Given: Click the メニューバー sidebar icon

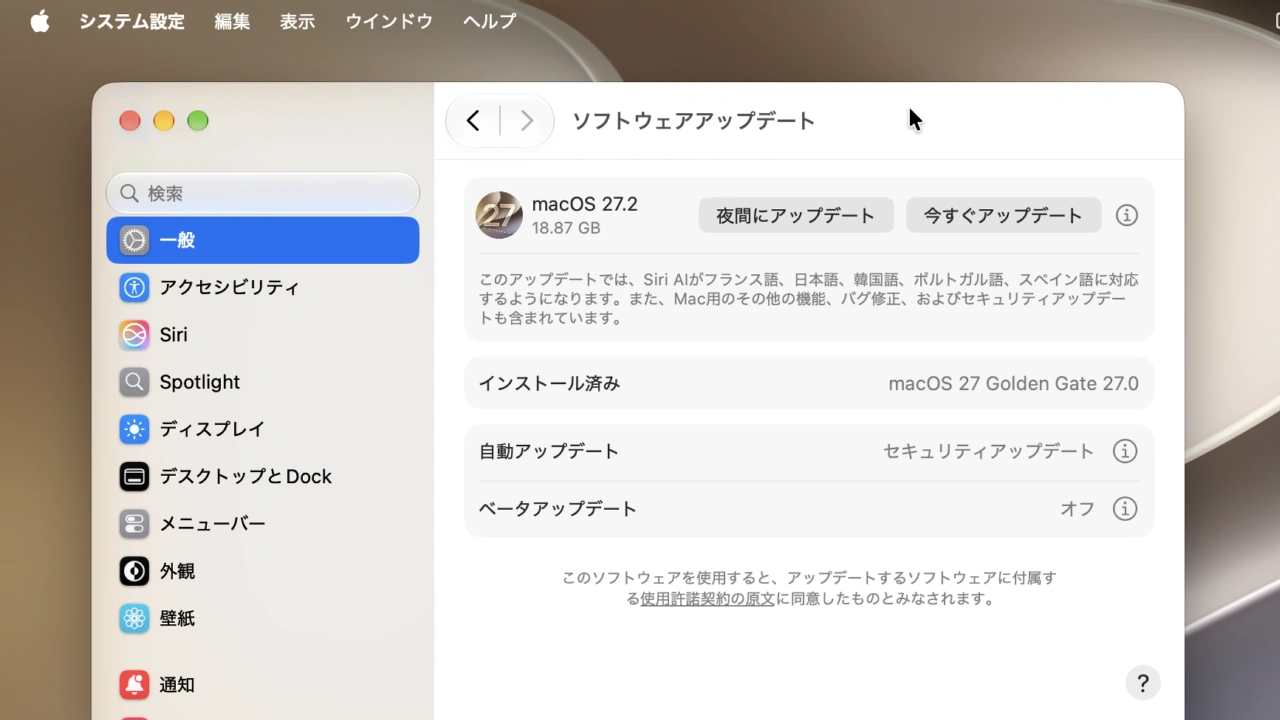Looking at the screenshot, I should tap(134, 524).
